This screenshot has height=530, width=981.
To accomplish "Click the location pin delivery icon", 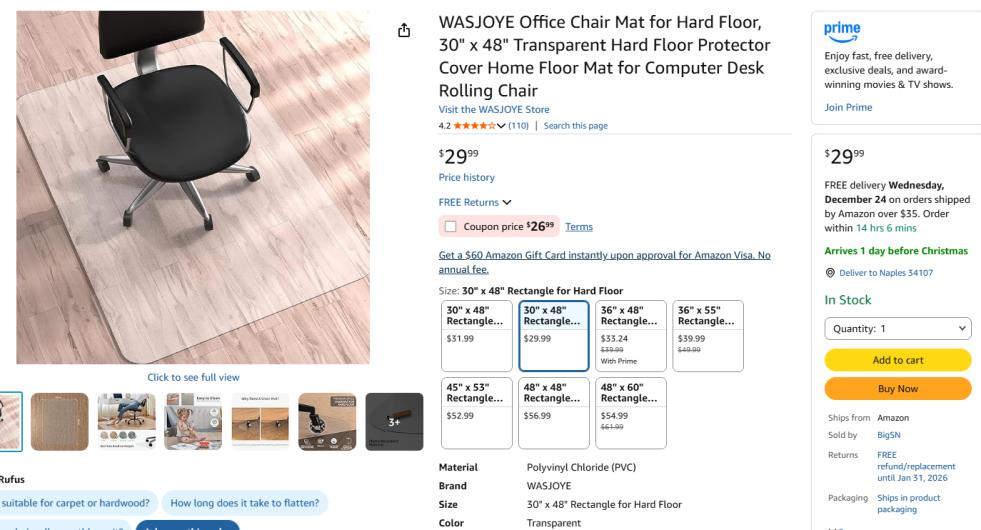I will tap(830, 273).
